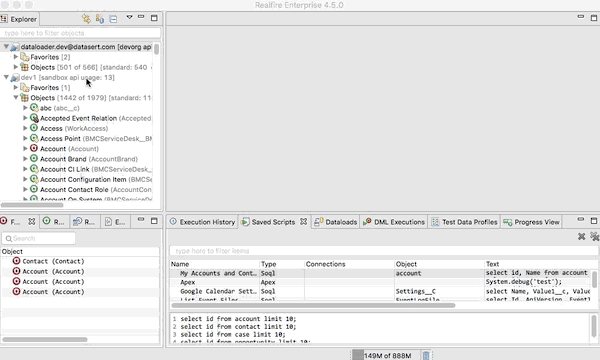
Task: Type in the Saved Scripts filter items field
Action: pos(384,251)
